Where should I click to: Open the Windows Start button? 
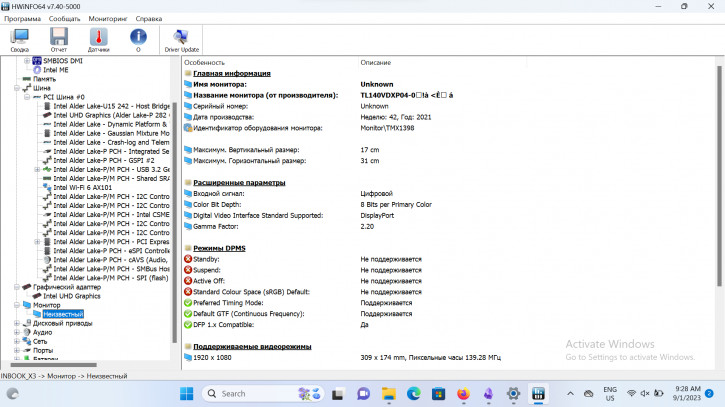pos(187,394)
